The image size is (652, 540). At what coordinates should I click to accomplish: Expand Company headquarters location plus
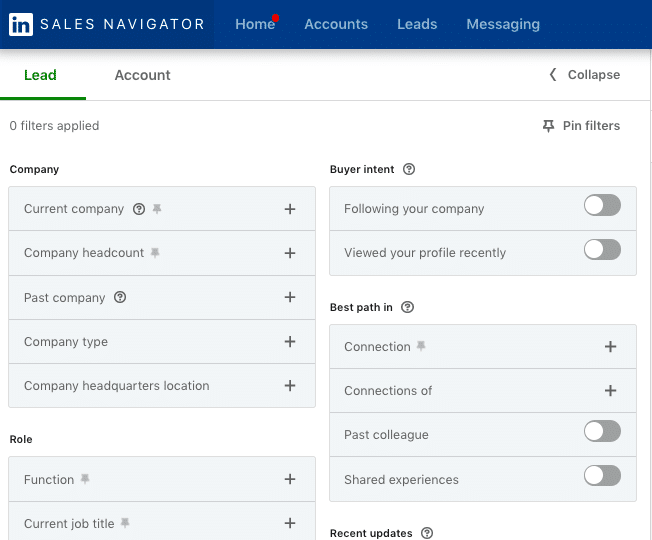[x=290, y=386]
